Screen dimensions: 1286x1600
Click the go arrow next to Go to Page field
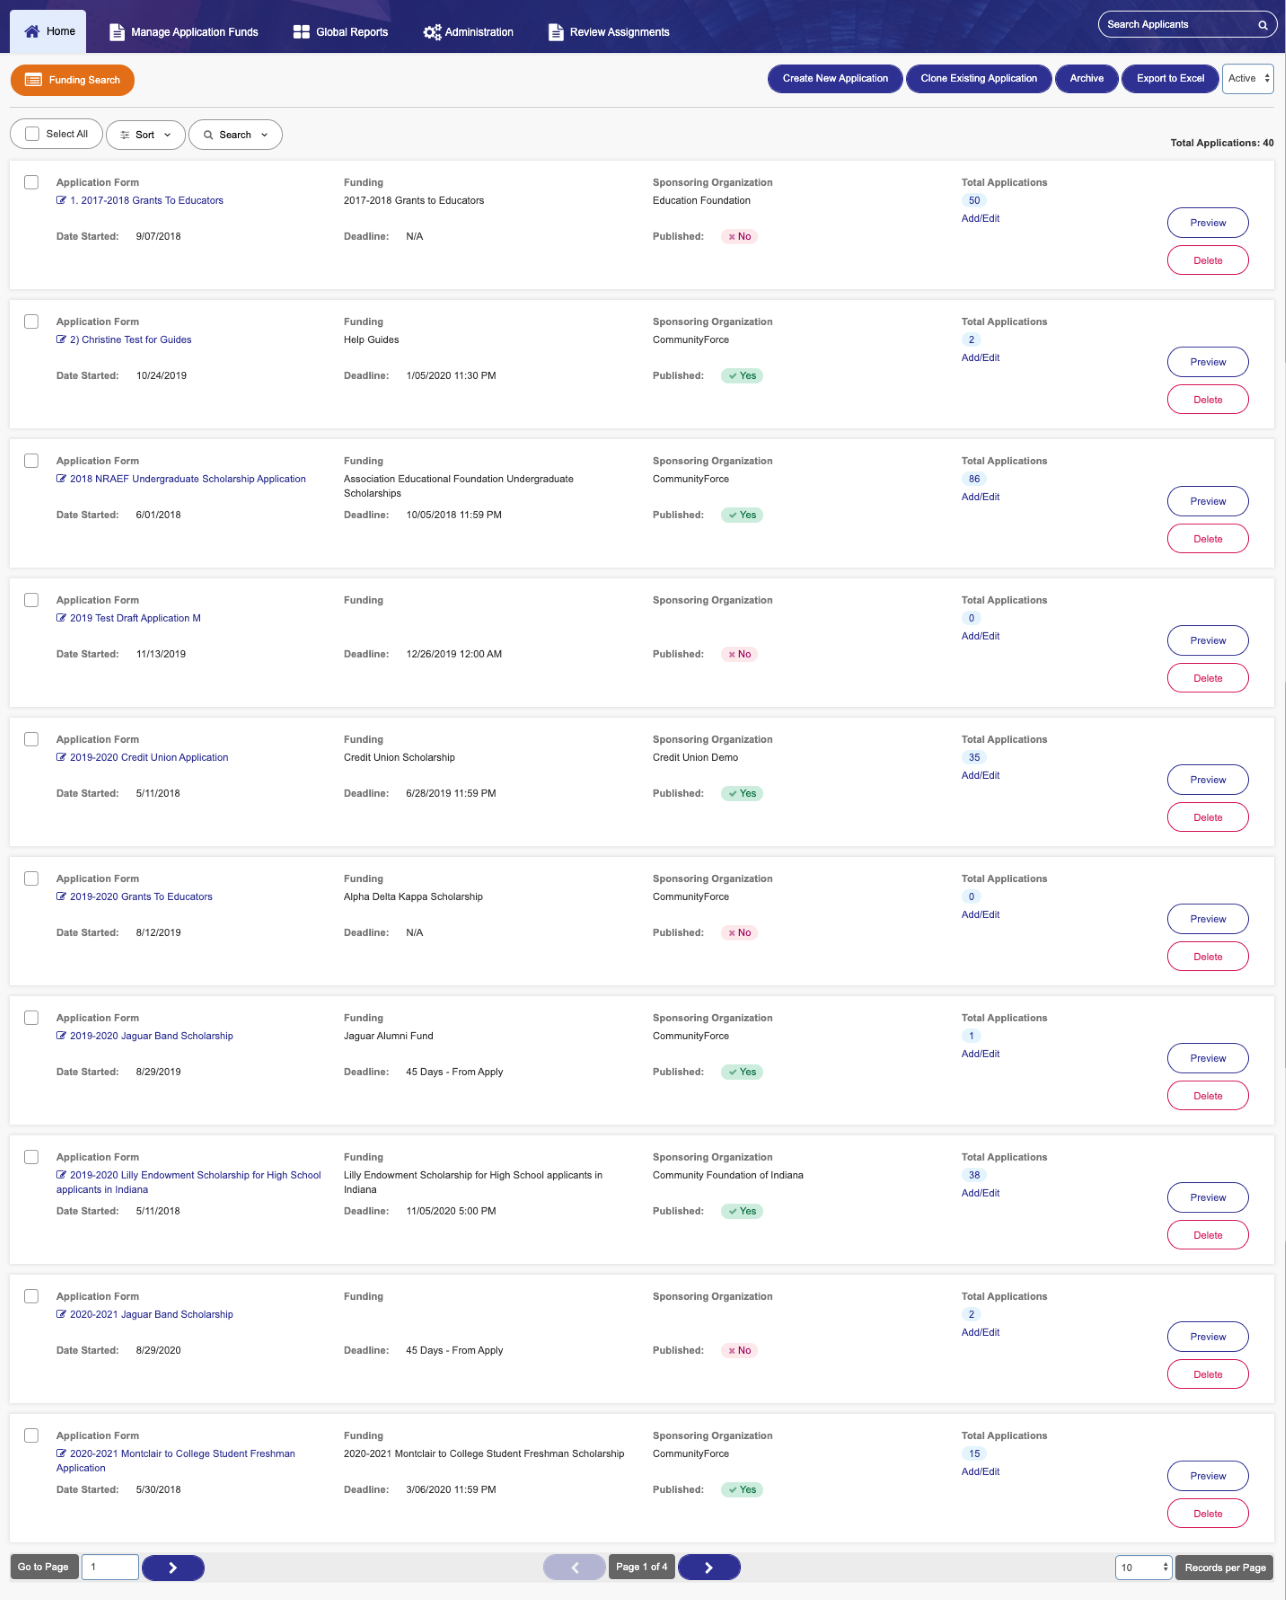pyautogui.click(x=173, y=1567)
